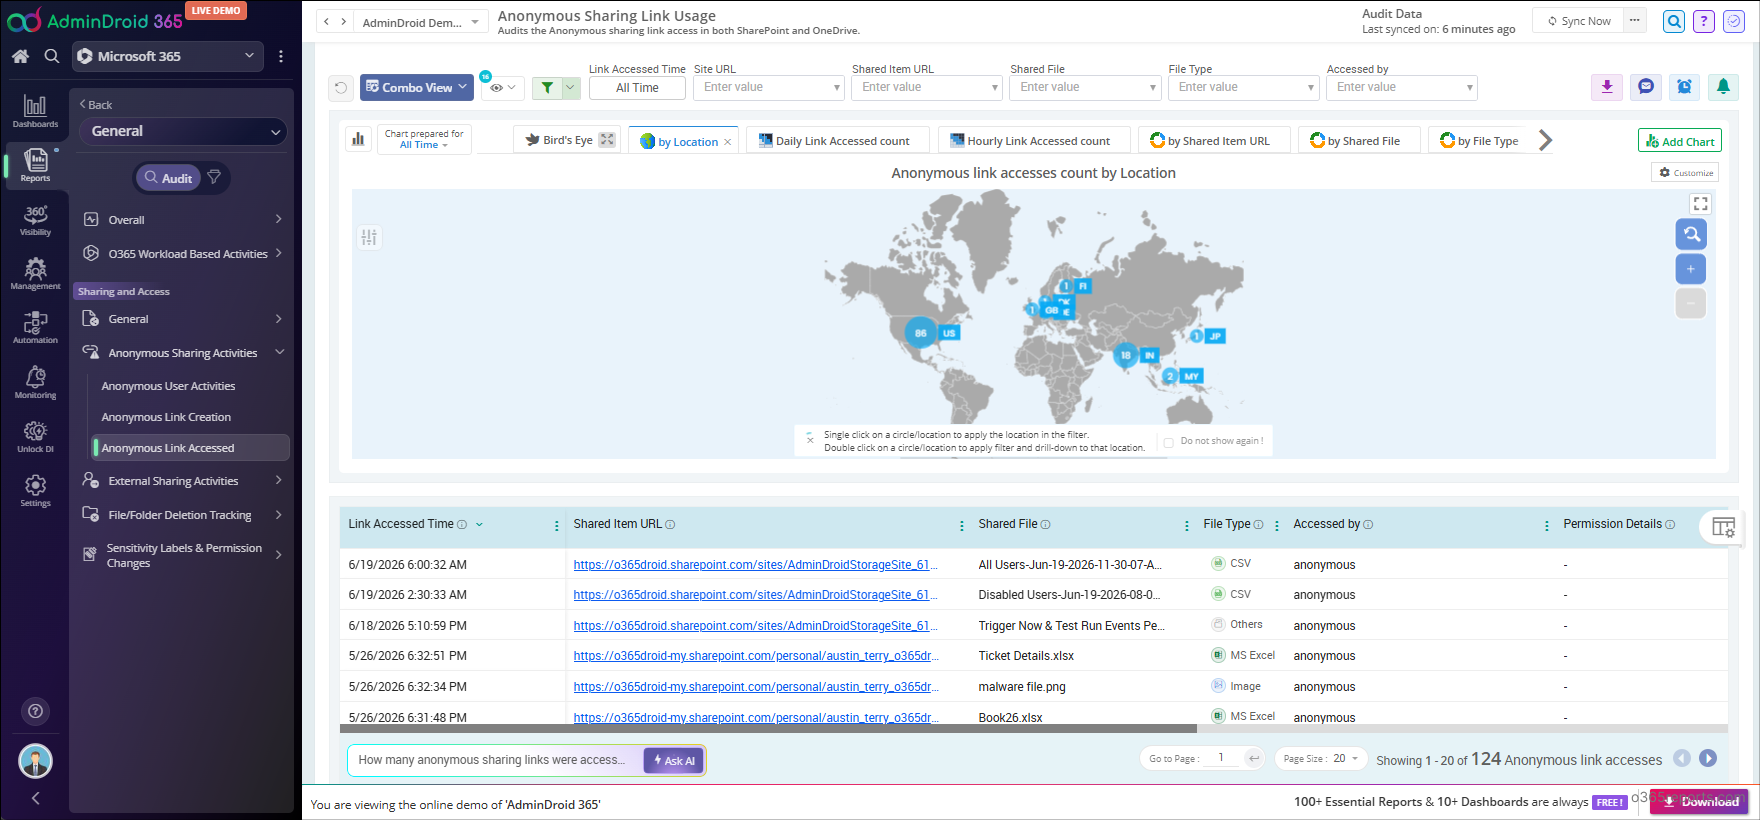Click the top-right blue search icon

click(1674, 21)
